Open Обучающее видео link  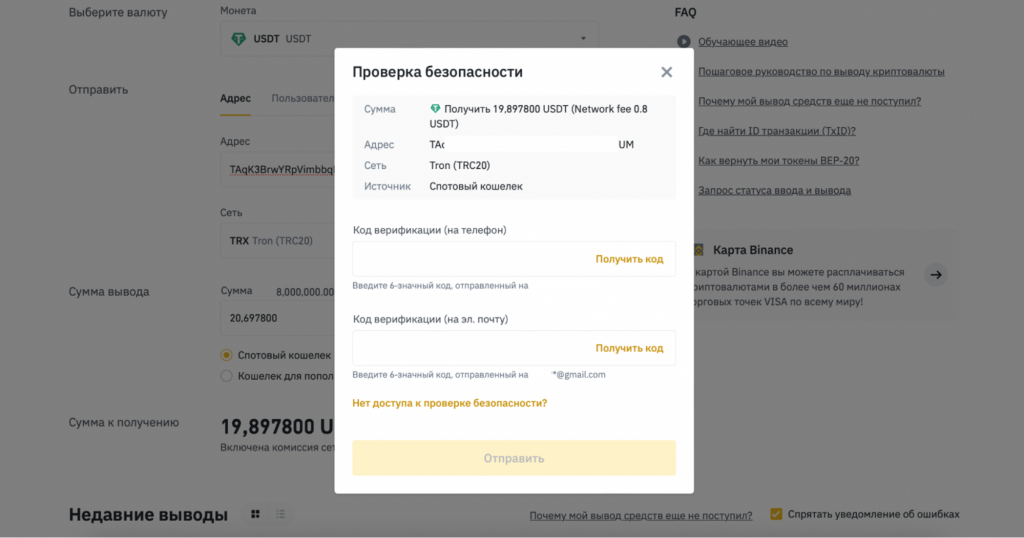point(743,42)
